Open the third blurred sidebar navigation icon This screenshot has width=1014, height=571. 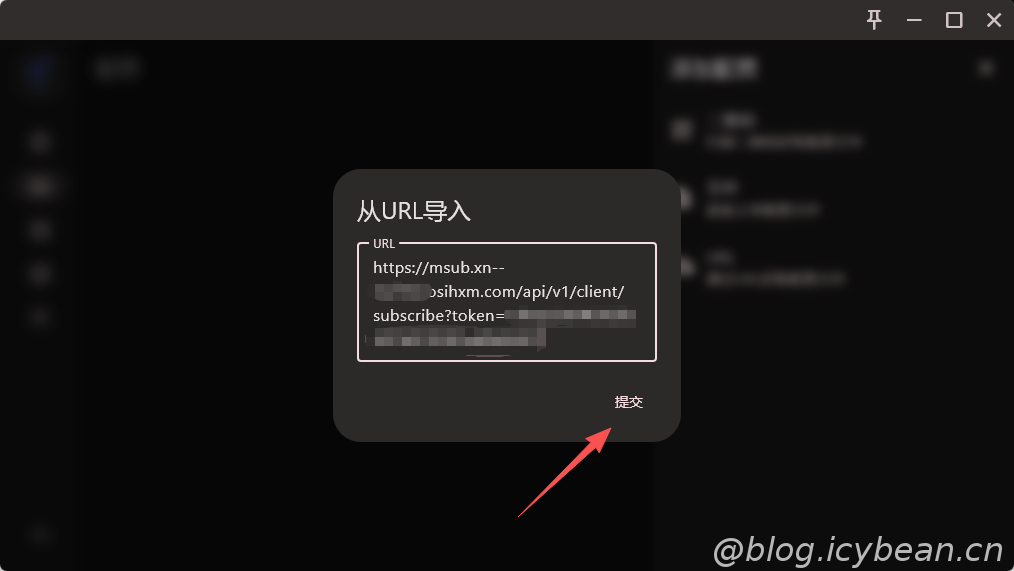tap(39, 230)
